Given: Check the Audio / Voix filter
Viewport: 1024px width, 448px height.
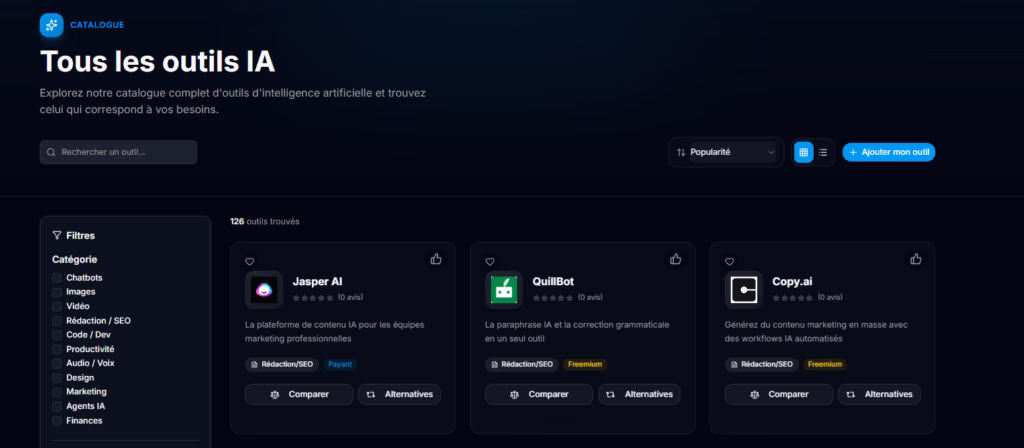Looking at the screenshot, I should pyautogui.click(x=57, y=363).
